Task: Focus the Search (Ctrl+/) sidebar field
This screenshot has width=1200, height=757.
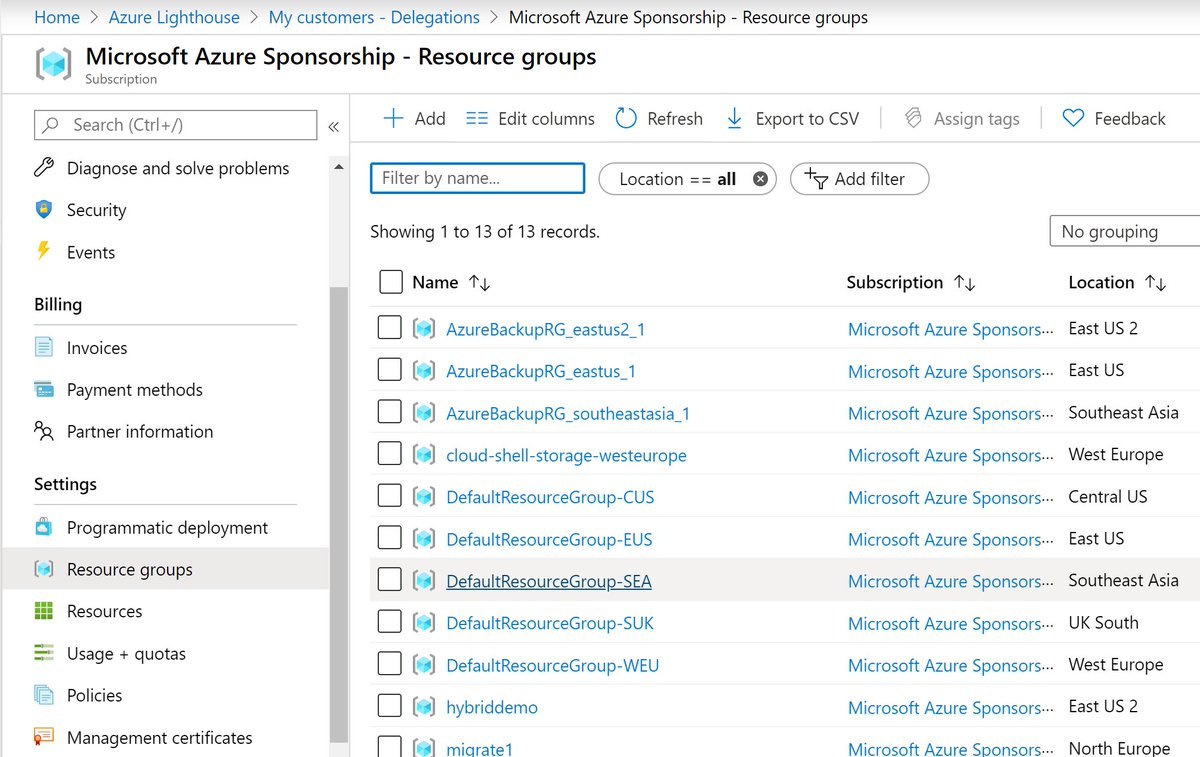Action: 176,125
